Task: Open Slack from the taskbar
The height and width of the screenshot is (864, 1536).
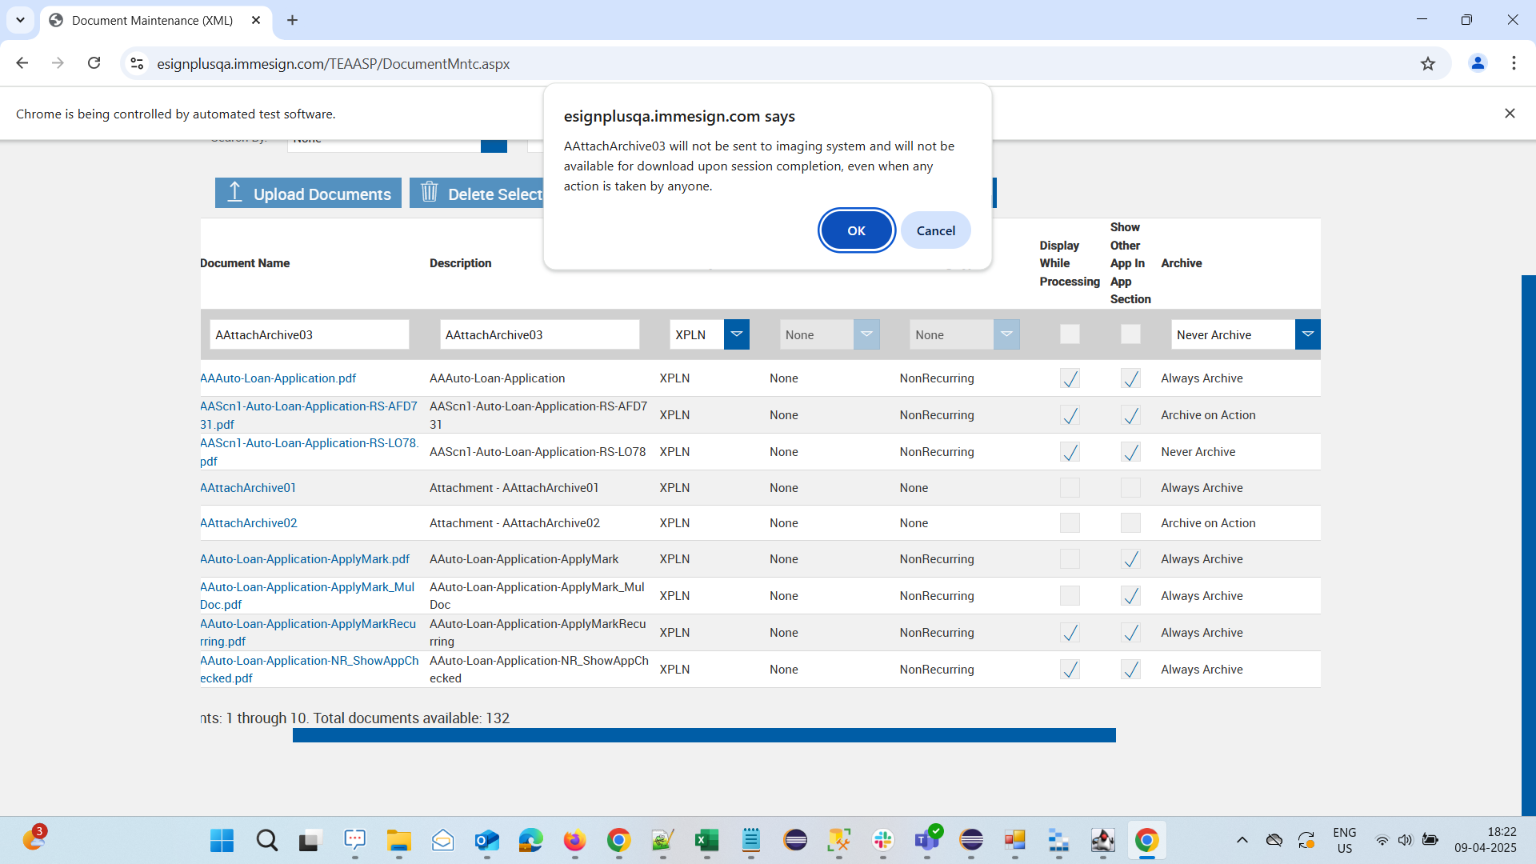Action: pos(882,841)
